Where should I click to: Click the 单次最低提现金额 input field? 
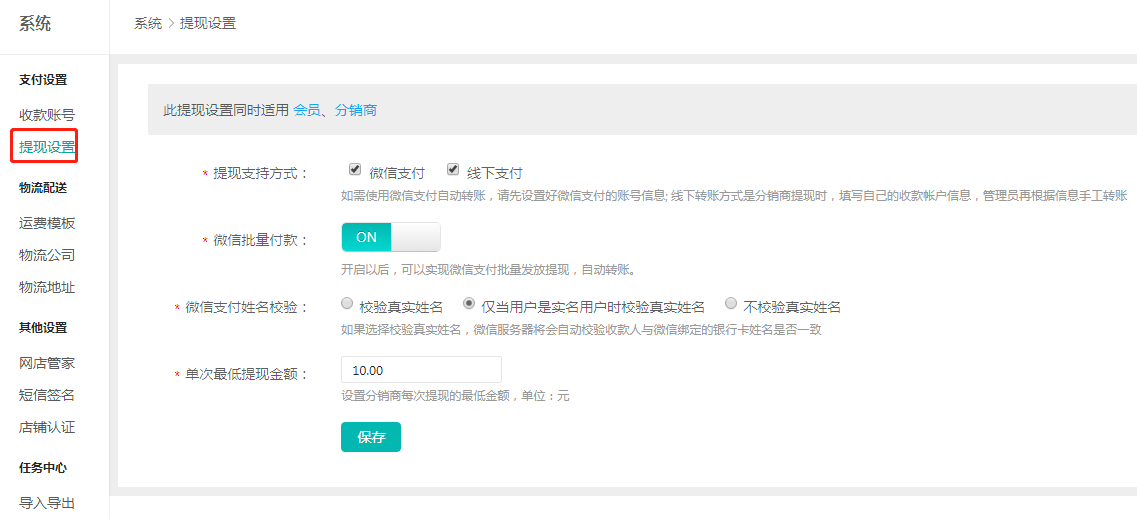click(x=421, y=370)
